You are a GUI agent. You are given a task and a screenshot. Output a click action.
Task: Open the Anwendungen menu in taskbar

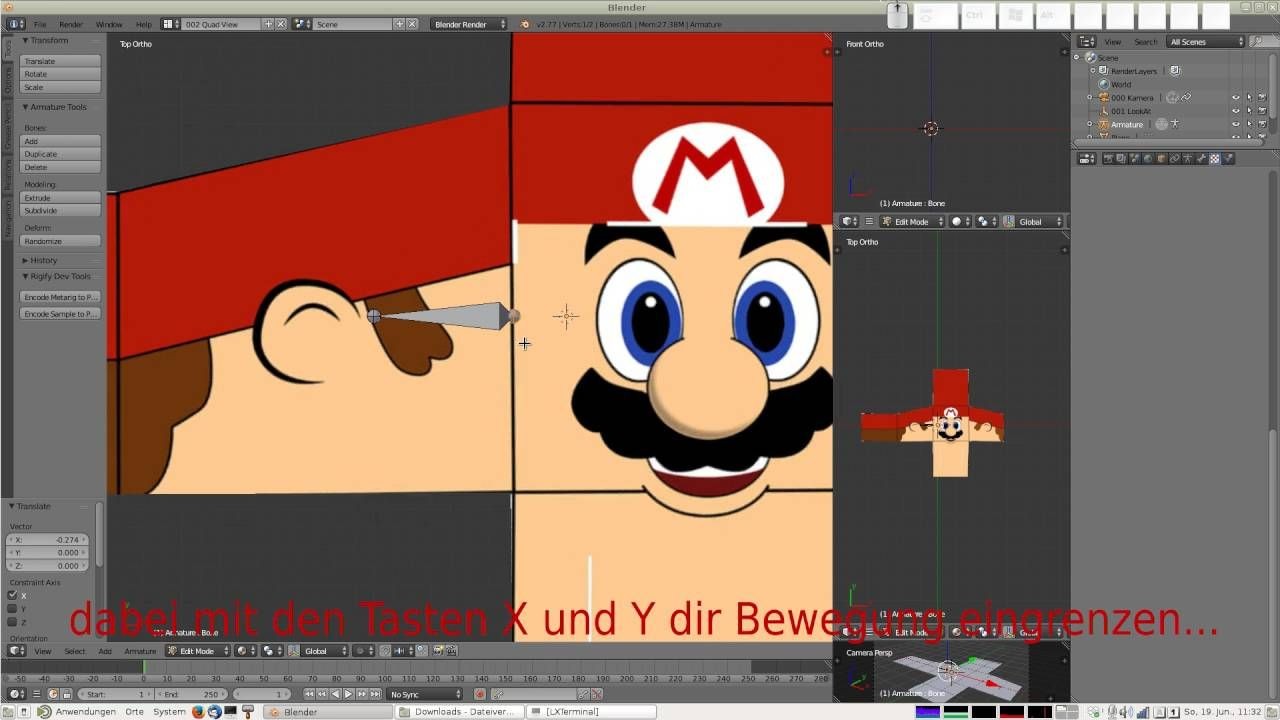85,712
